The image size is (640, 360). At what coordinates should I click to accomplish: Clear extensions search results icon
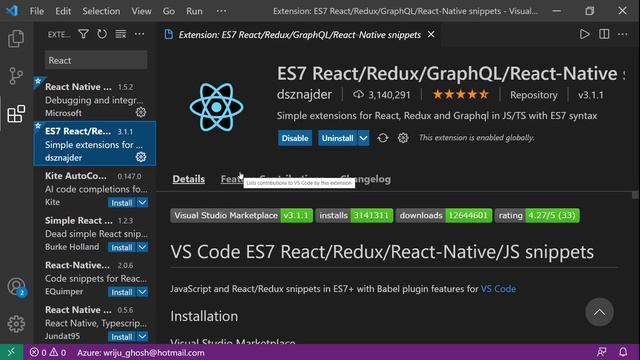coord(121,34)
